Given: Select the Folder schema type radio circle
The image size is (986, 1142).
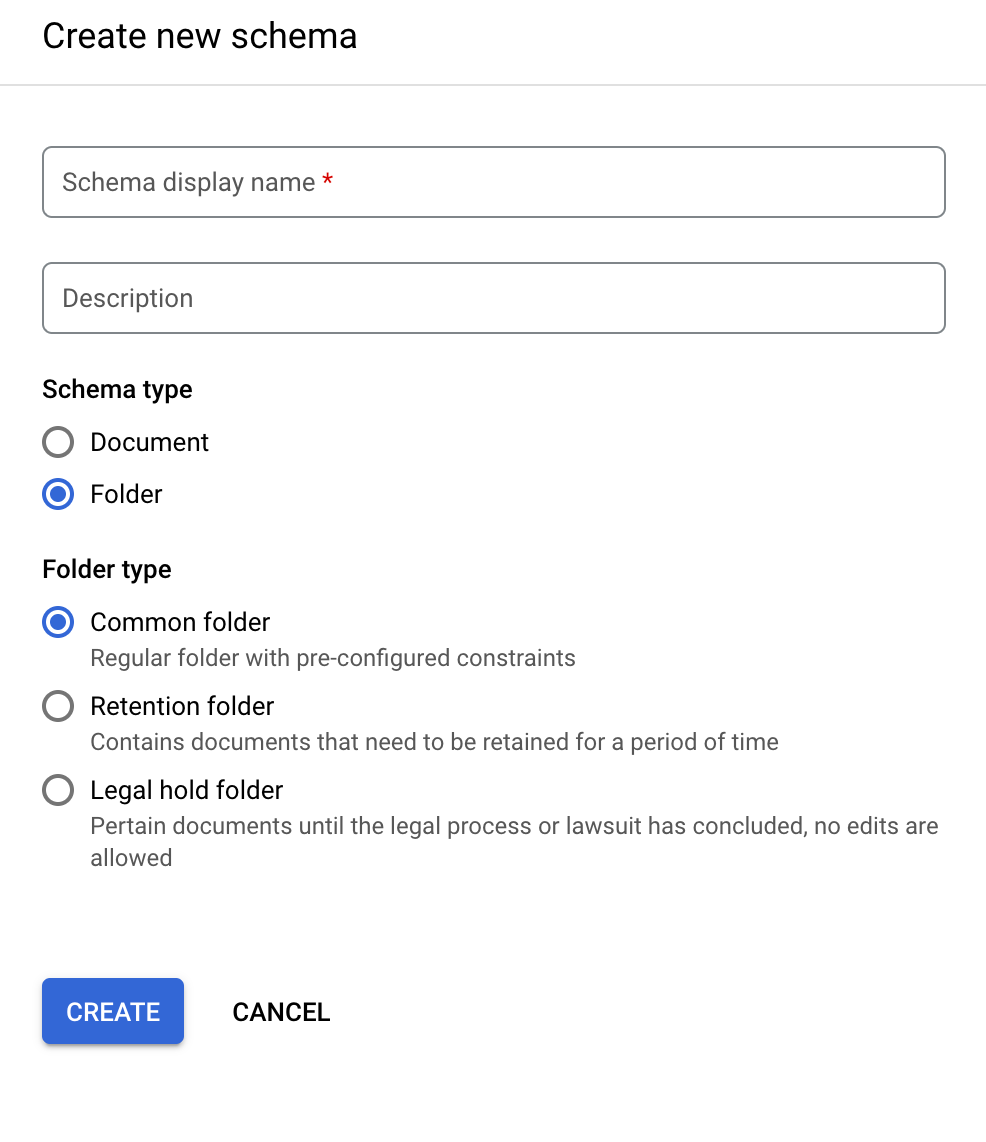Looking at the screenshot, I should (x=58, y=494).
